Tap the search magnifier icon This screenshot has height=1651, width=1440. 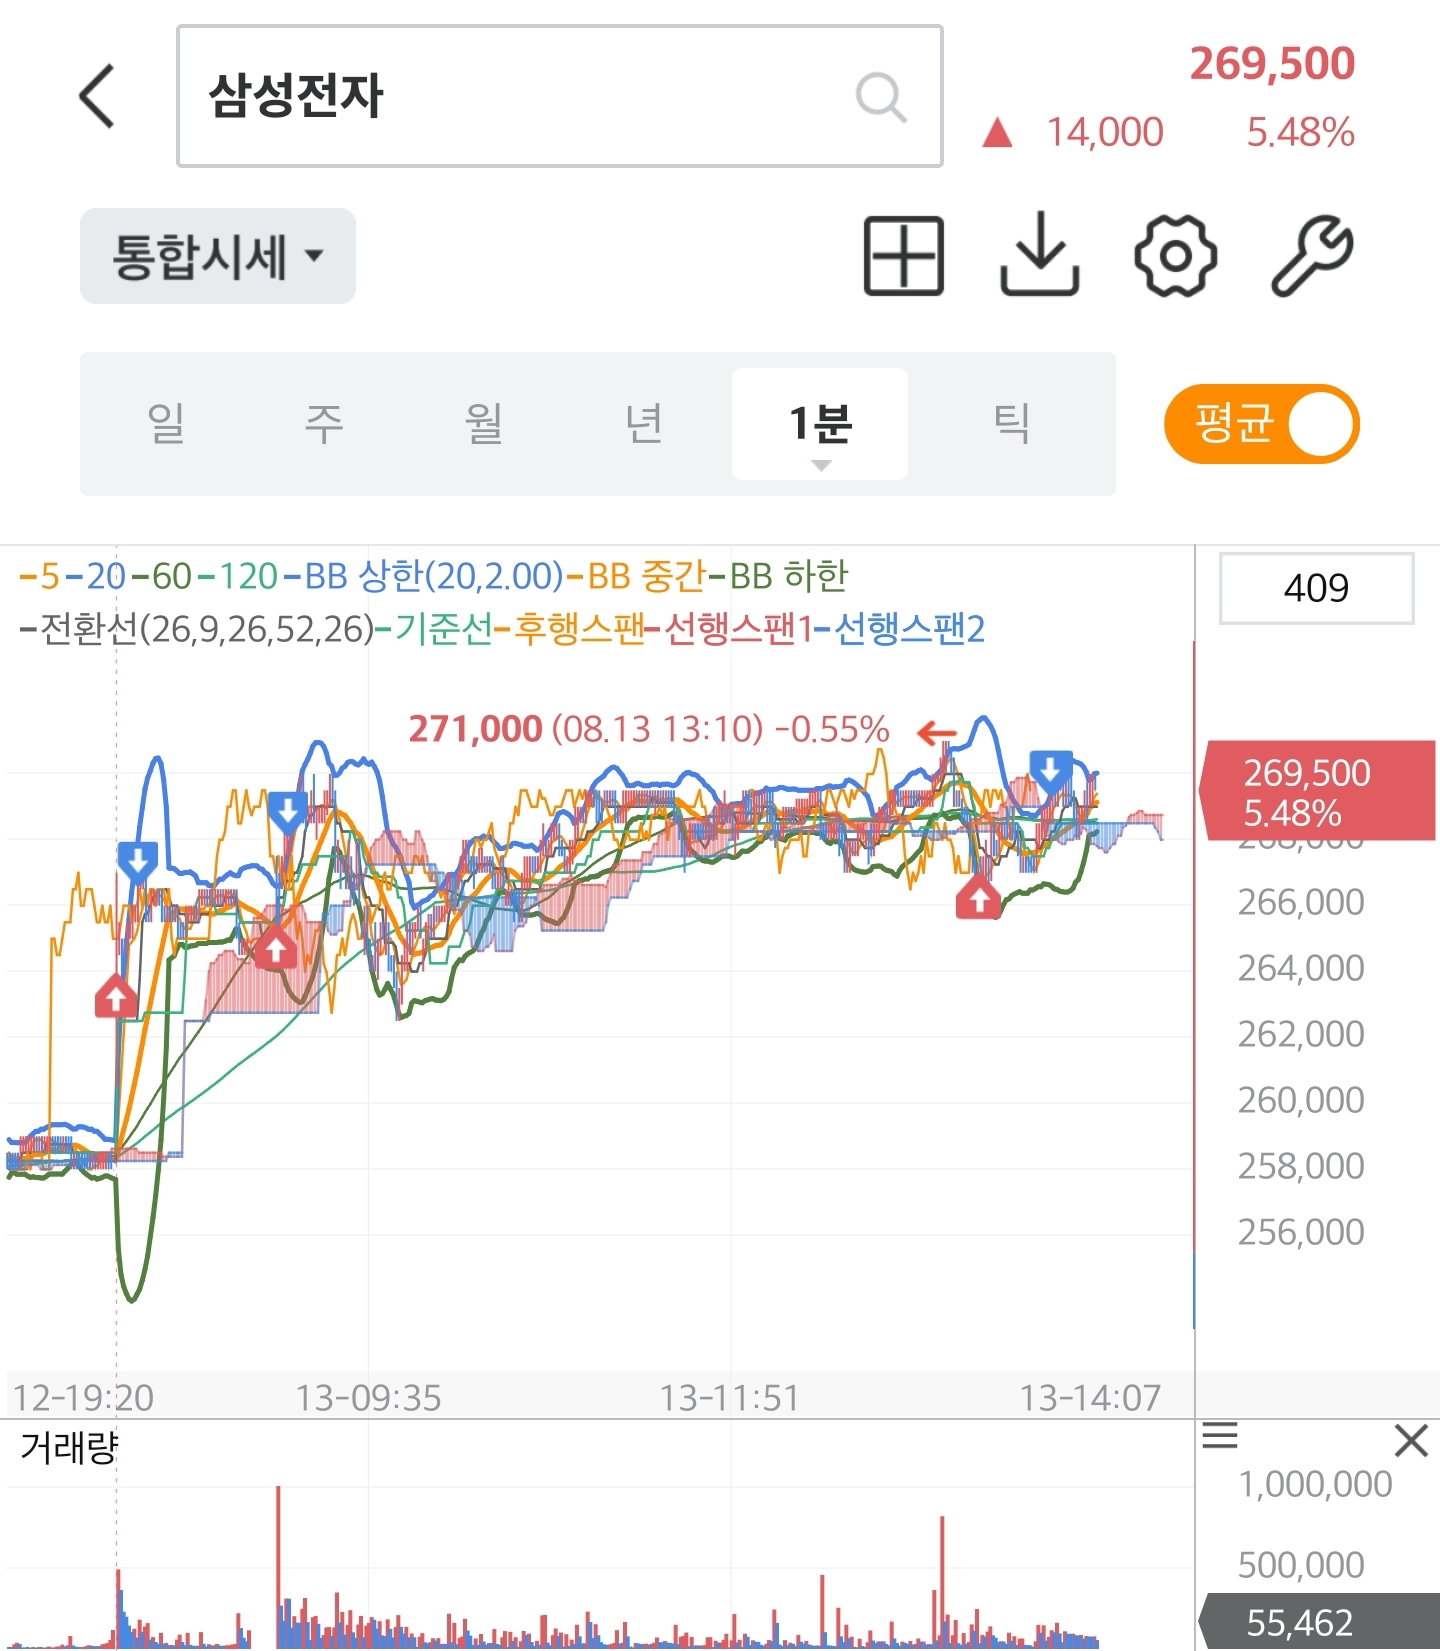point(881,97)
